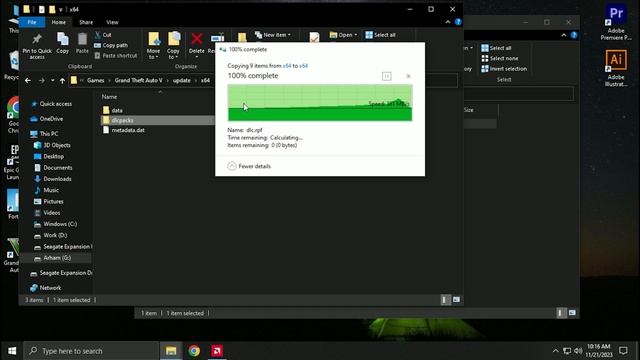
Task: Open Explorer help question mark icon
Action: [458, 22]
